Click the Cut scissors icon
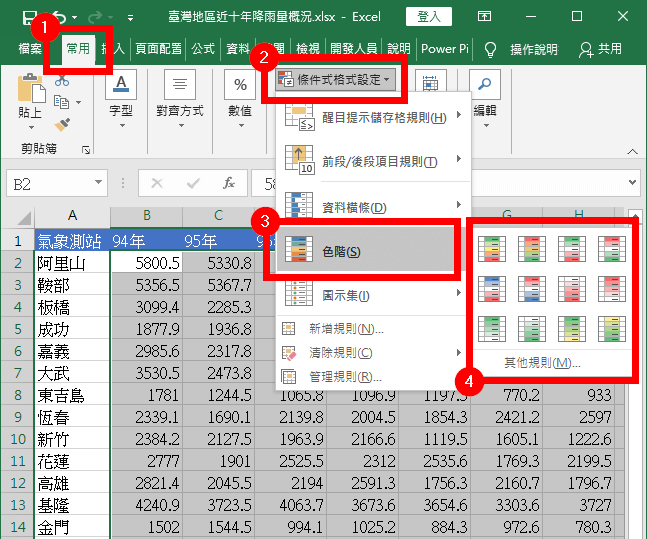Viewport: 647px width, 539px height. pos(62,80)
